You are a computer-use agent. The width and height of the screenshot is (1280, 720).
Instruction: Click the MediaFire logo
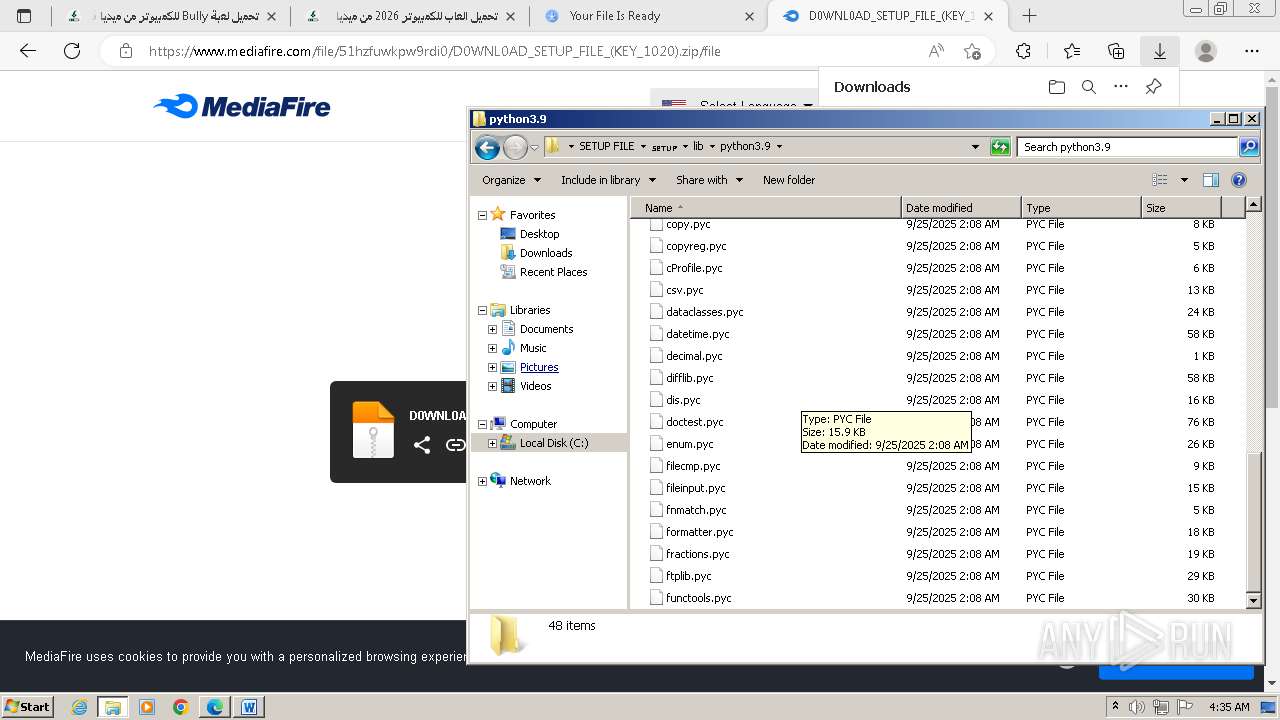(x=242, y=106)
